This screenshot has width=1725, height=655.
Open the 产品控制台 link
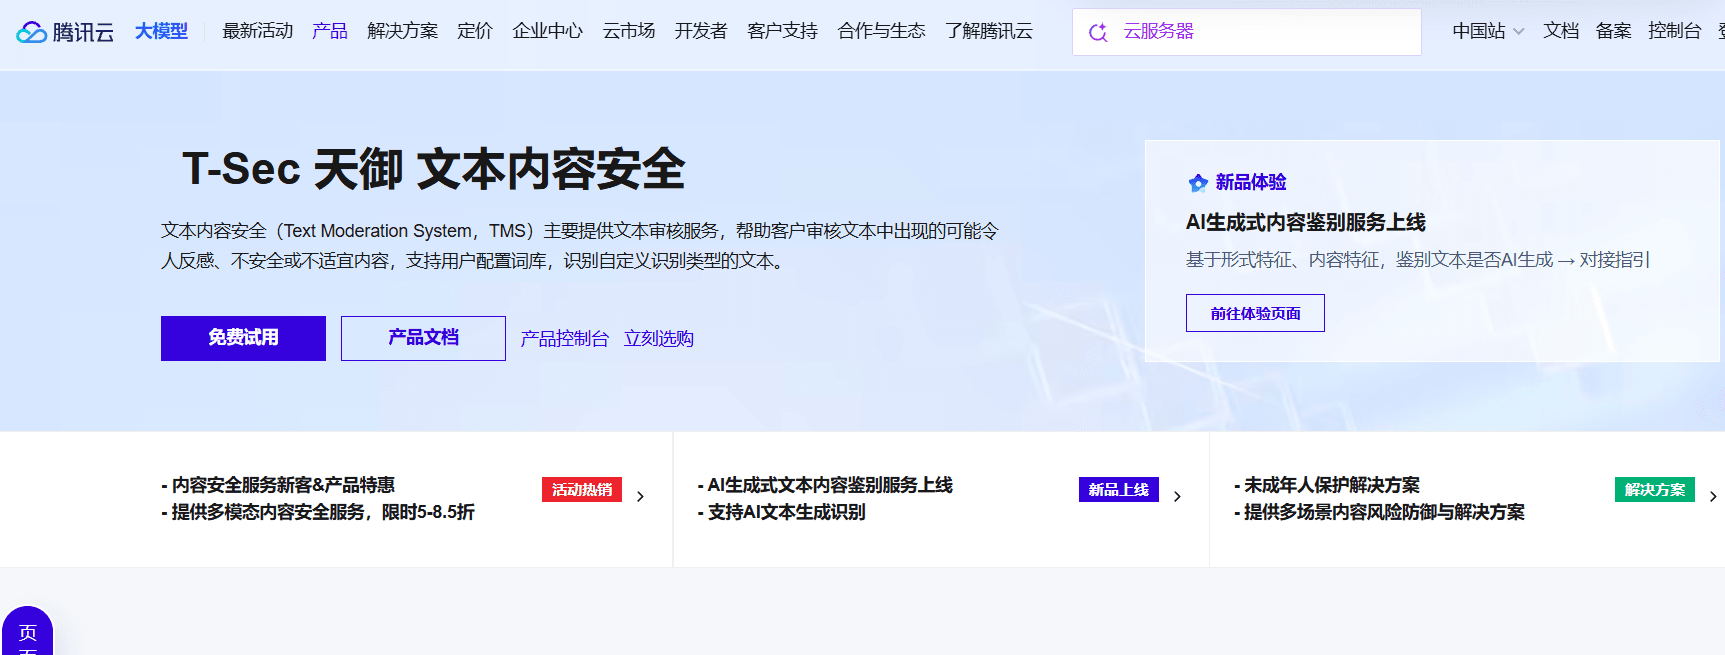(564, 339)
